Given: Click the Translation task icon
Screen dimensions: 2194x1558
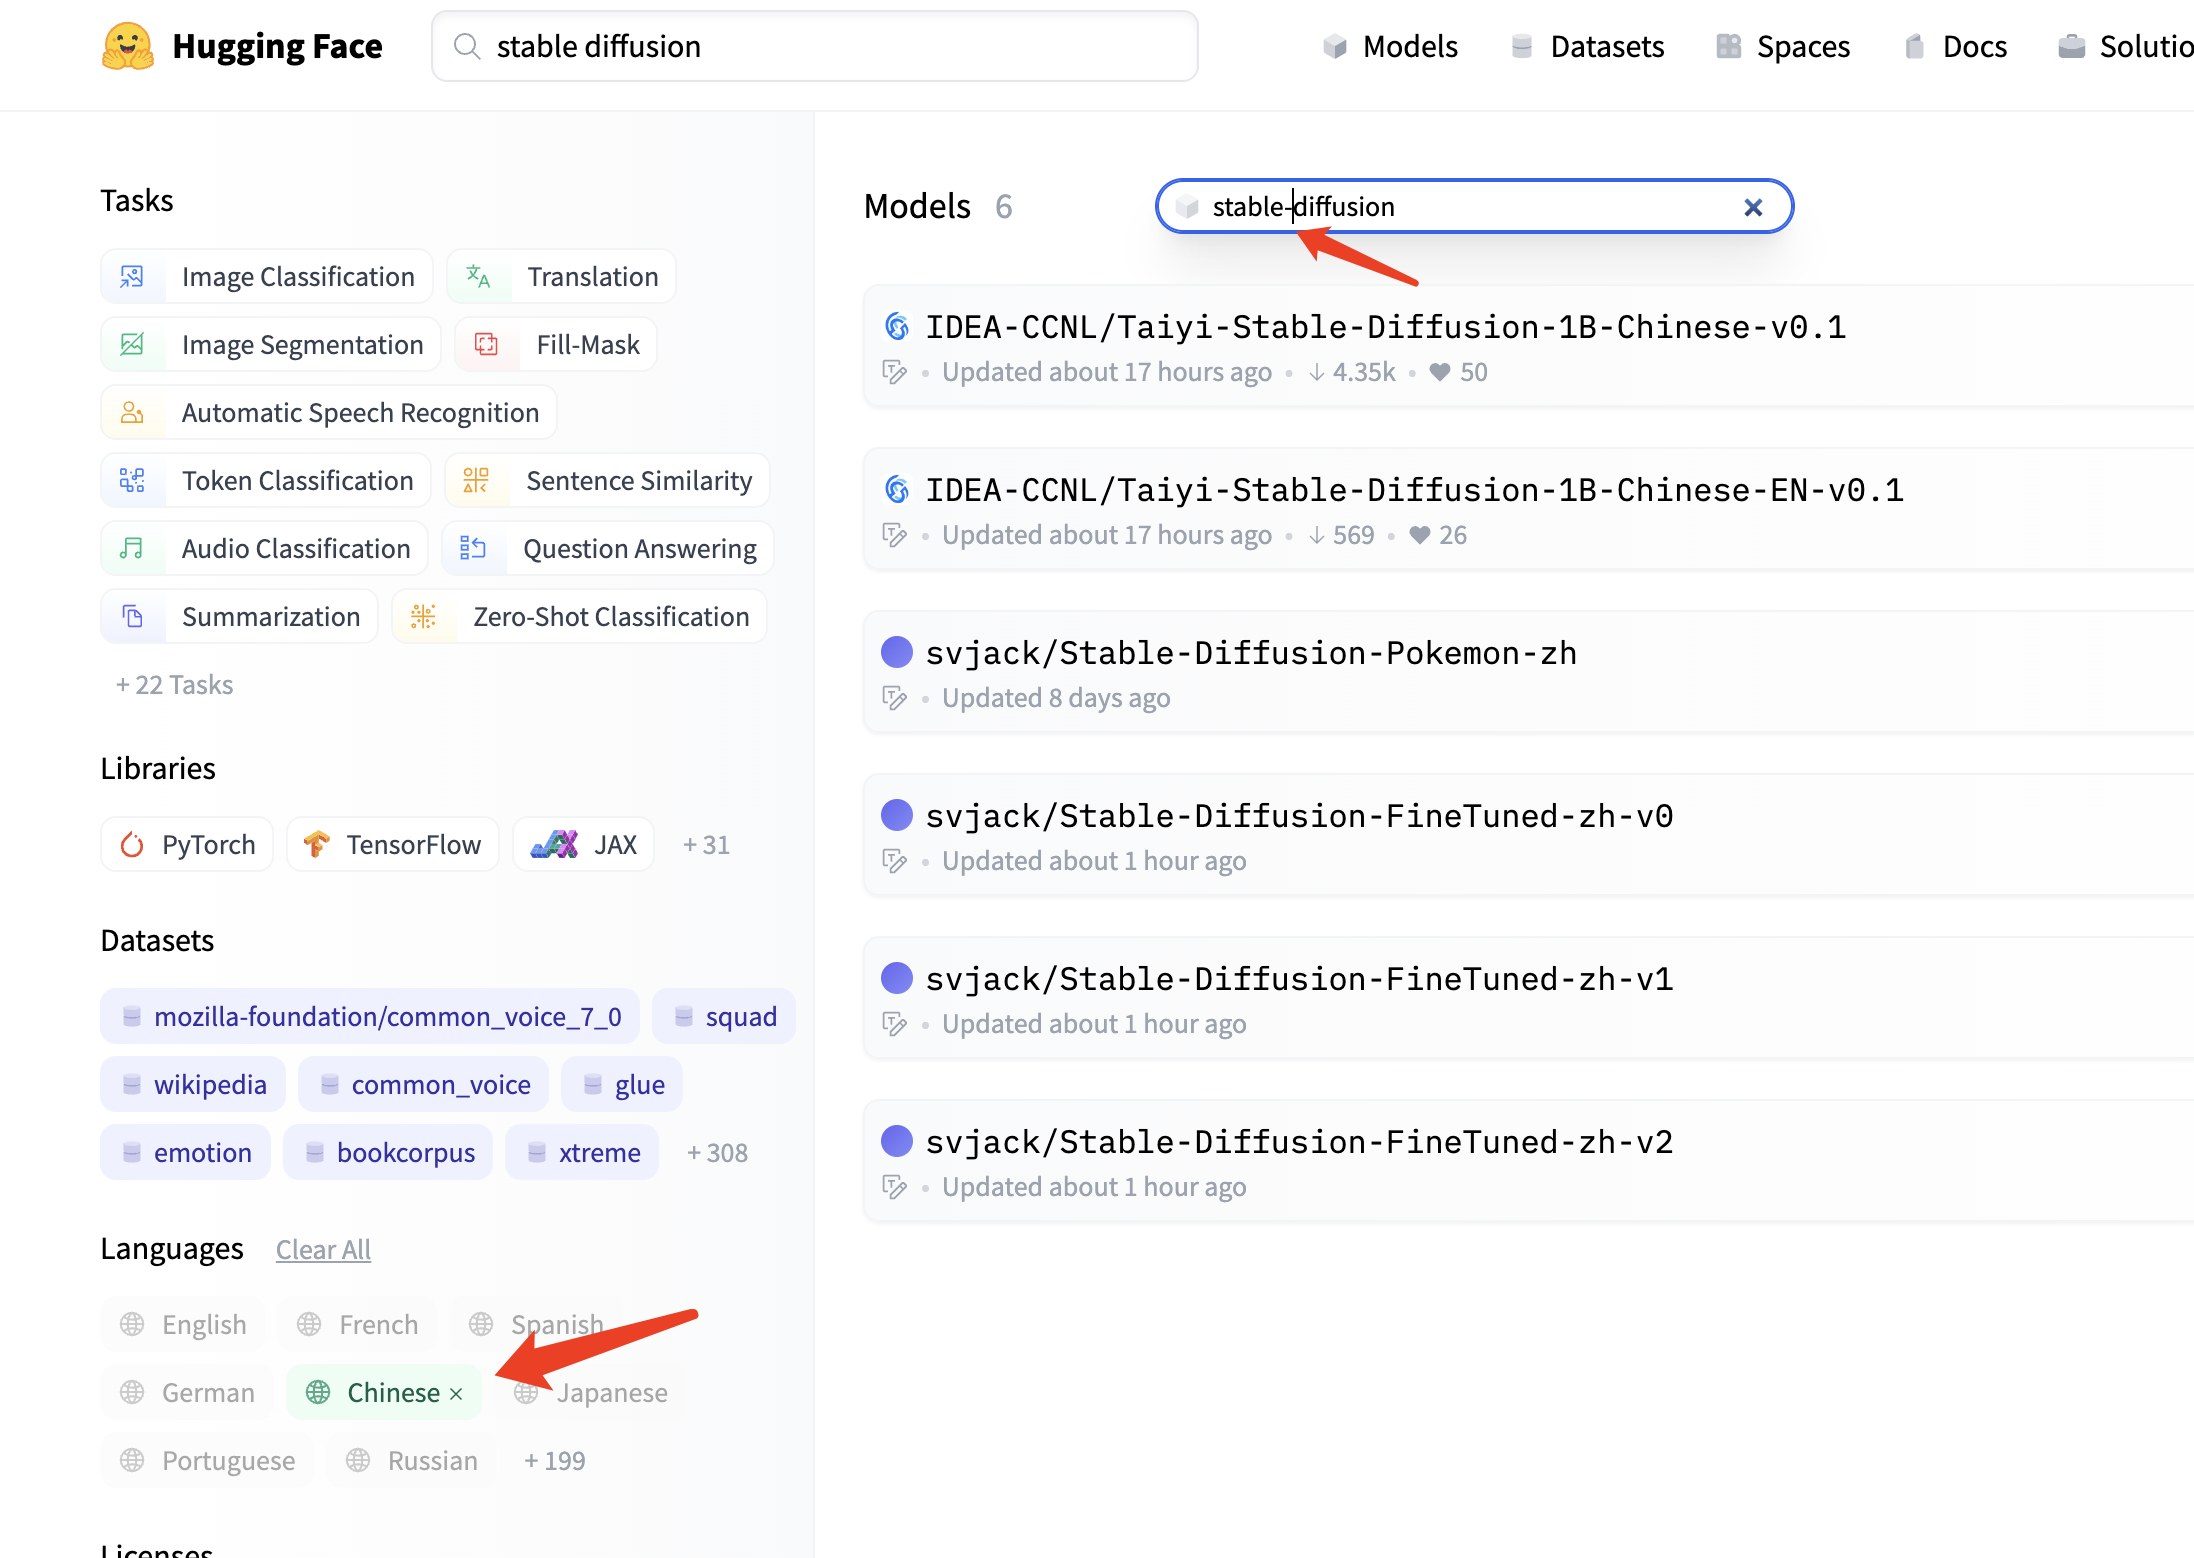Looking at the screenshot, I should [478, 277].
